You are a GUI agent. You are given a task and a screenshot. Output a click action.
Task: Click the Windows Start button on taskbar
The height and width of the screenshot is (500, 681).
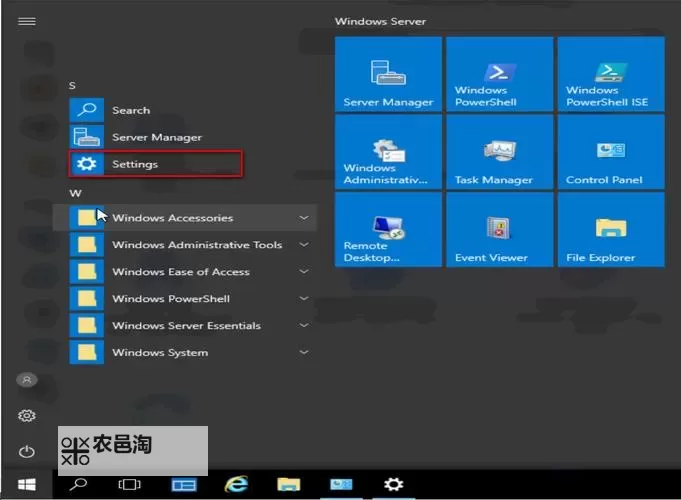click(26, 484)
